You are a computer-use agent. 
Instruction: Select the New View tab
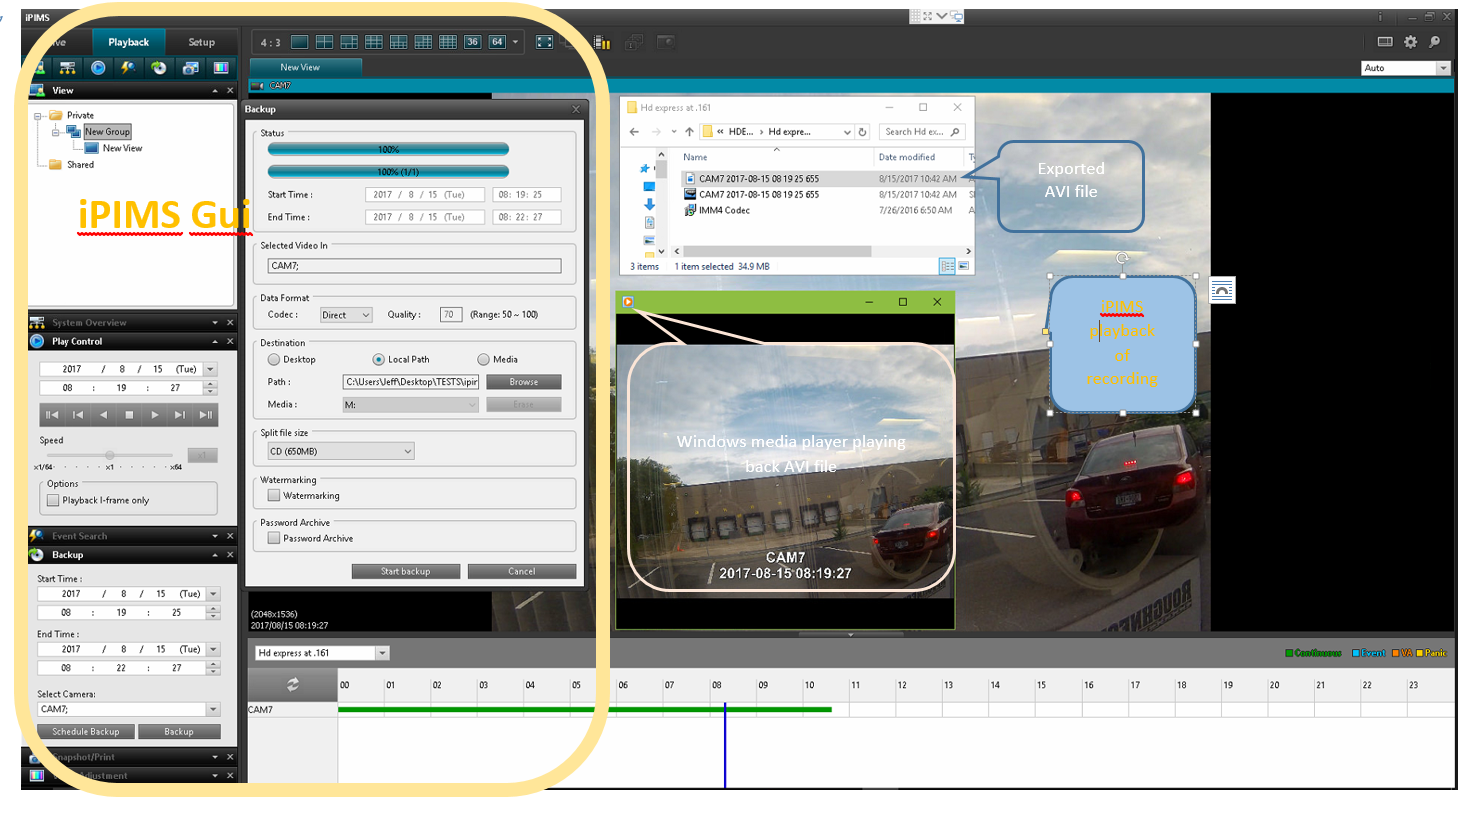[x=300, y=67]
